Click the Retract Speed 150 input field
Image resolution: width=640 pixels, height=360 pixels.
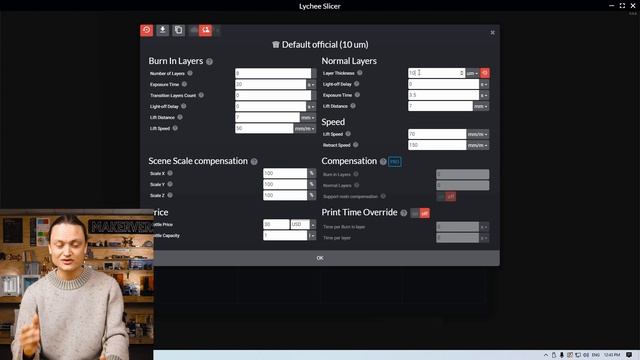tap(437, 145)
